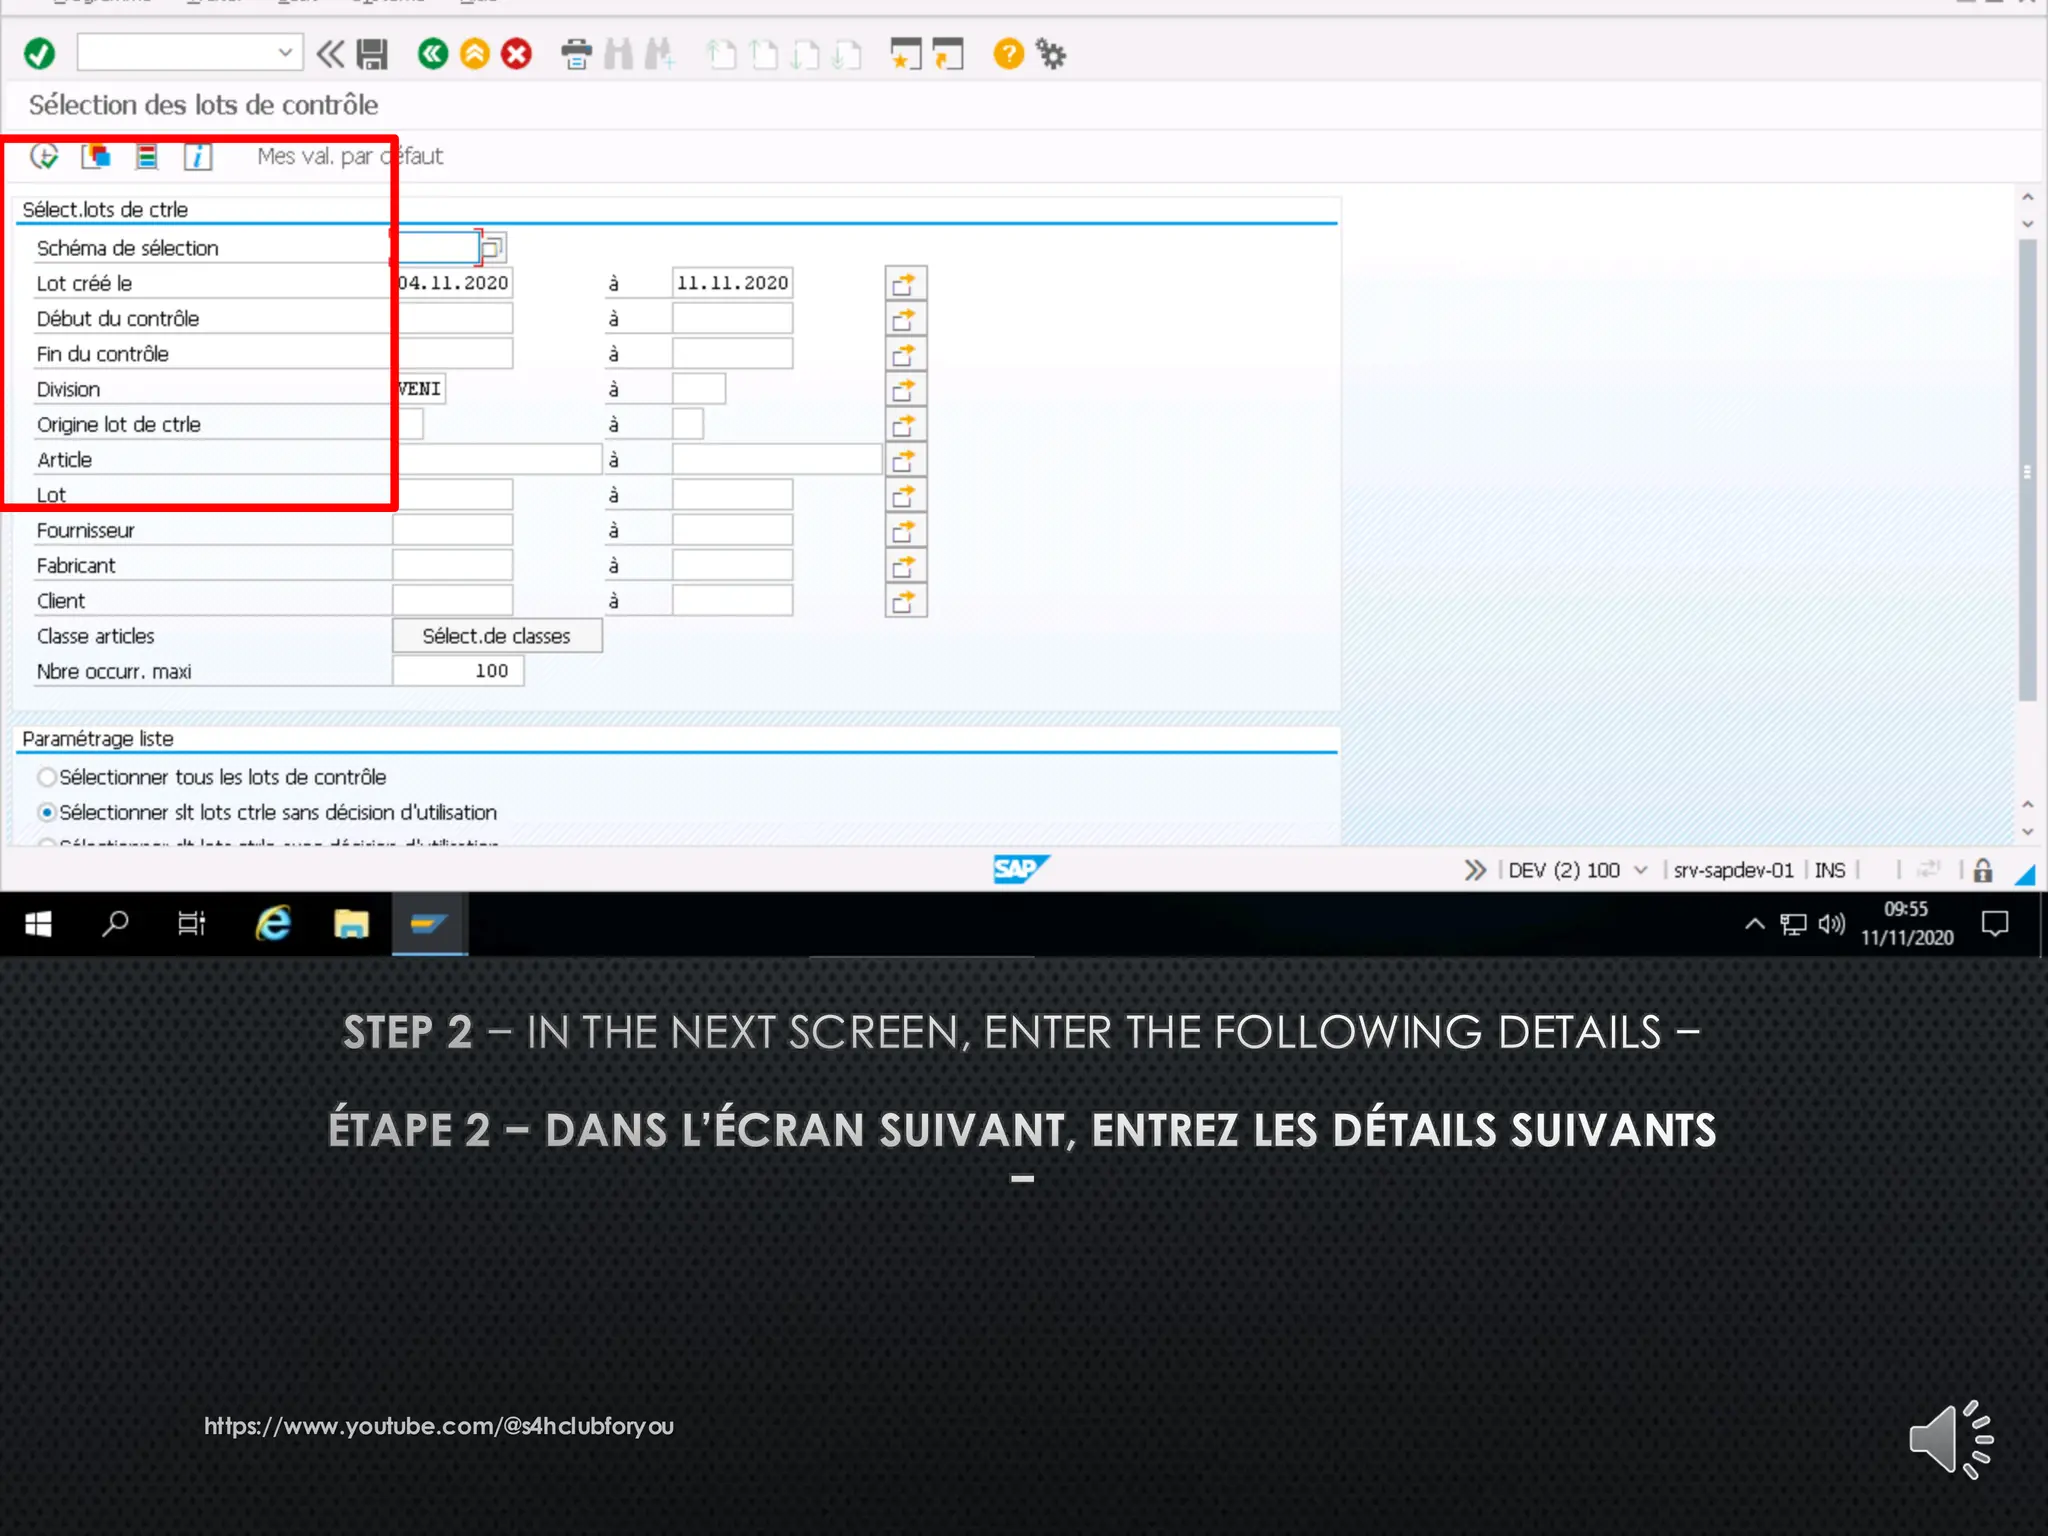Click the Division field containing VENI
2048x1536 pixels.
[419, 389]
